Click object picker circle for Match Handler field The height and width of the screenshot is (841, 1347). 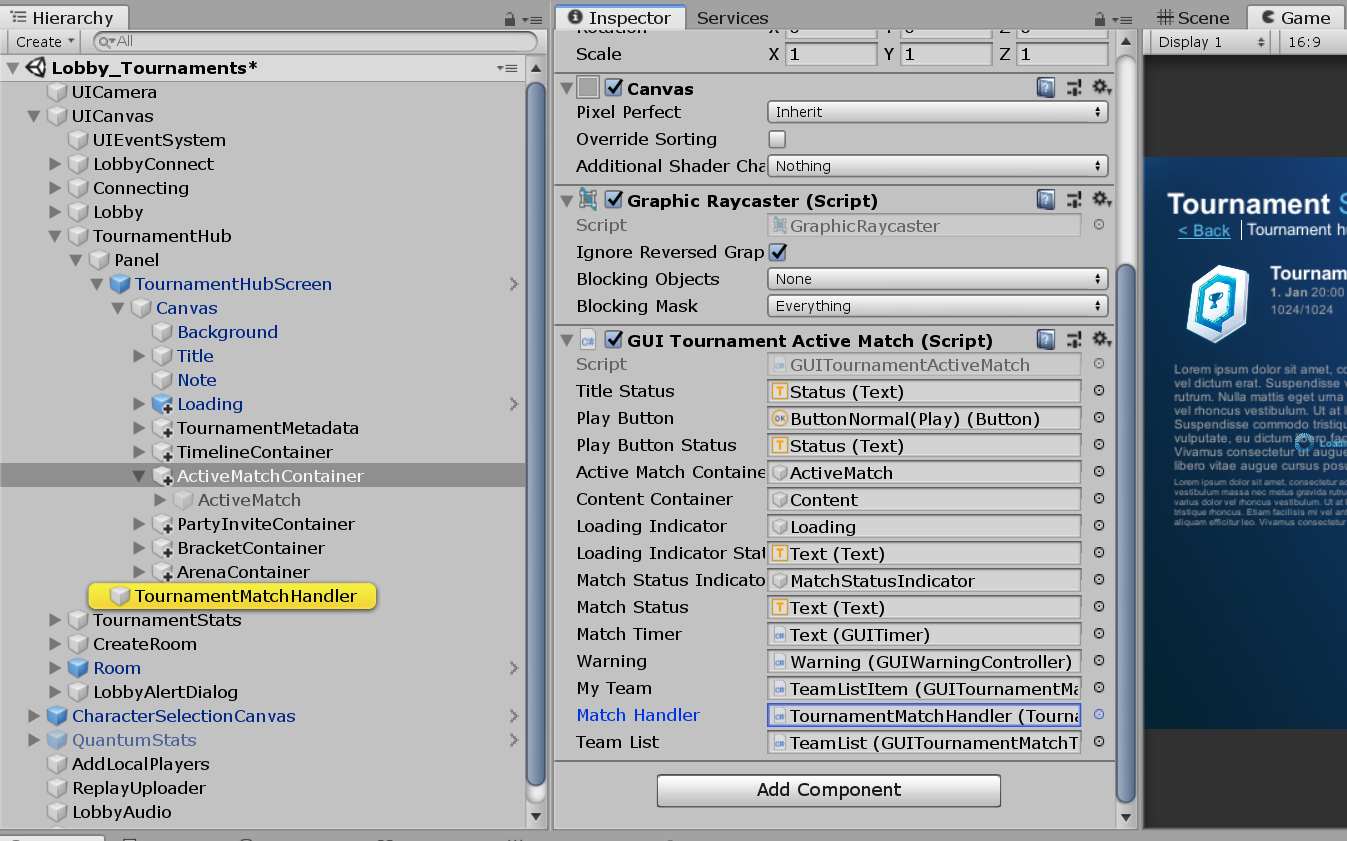click(1099, 715)
